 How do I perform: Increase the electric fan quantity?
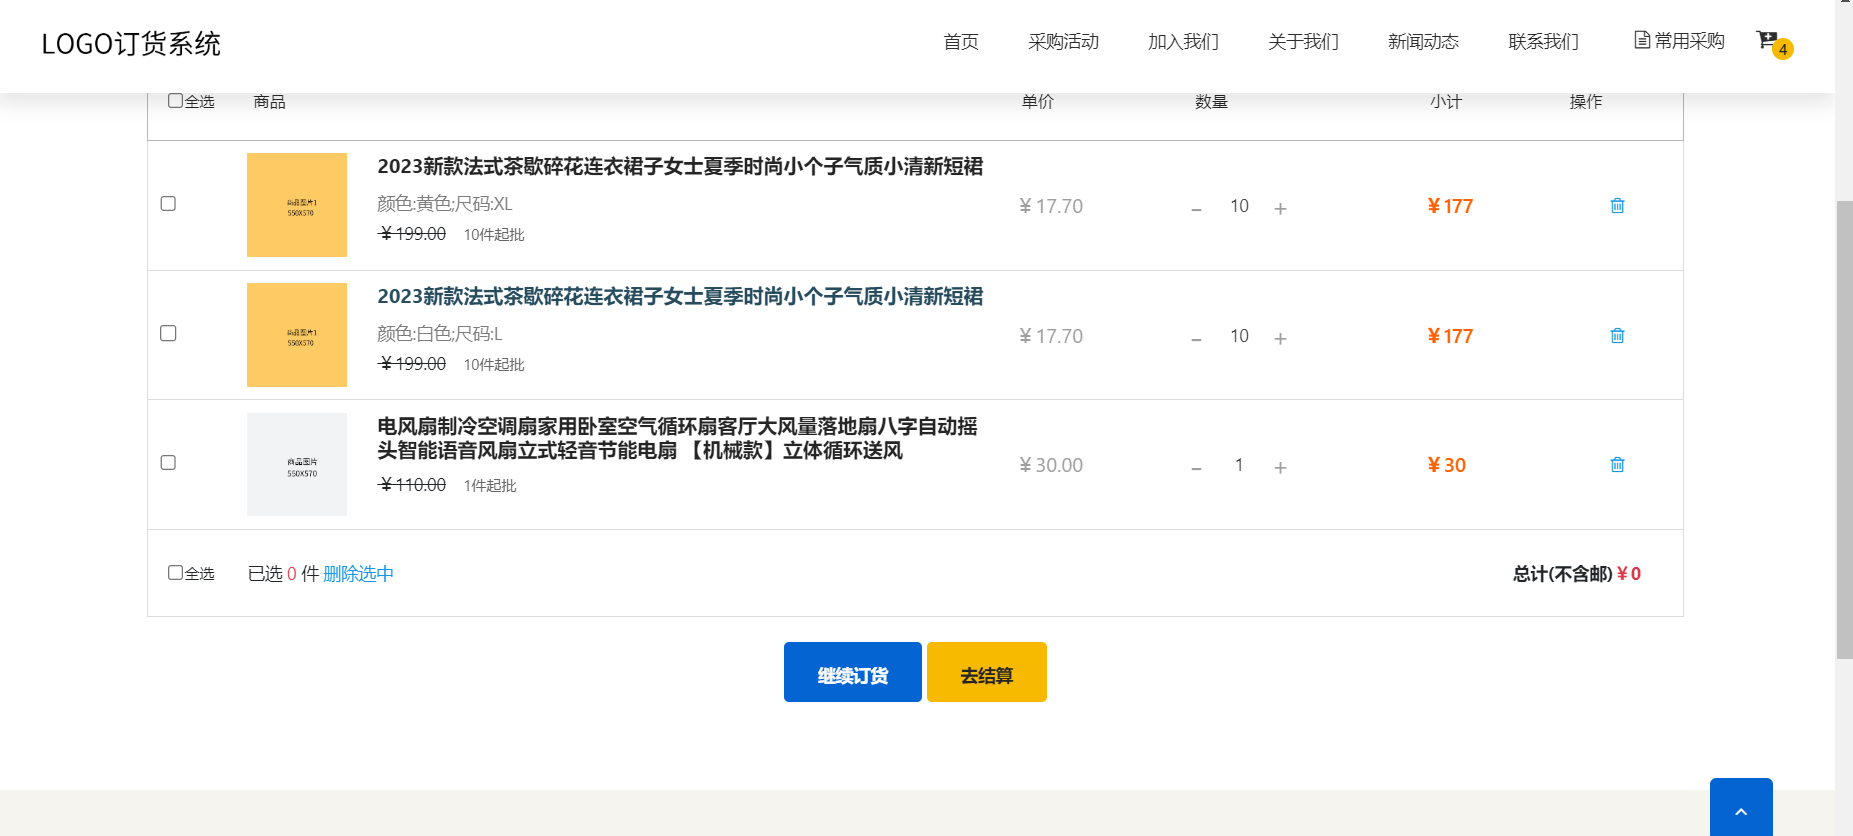pyautogui.click(x=1280, y=467)
